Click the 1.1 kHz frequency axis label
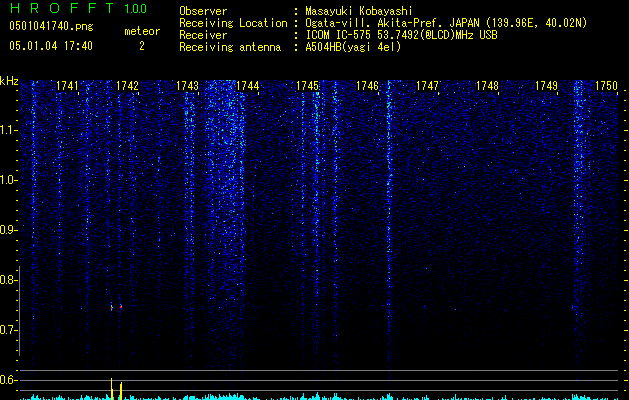629x400 pixels. tap(8, 130)
